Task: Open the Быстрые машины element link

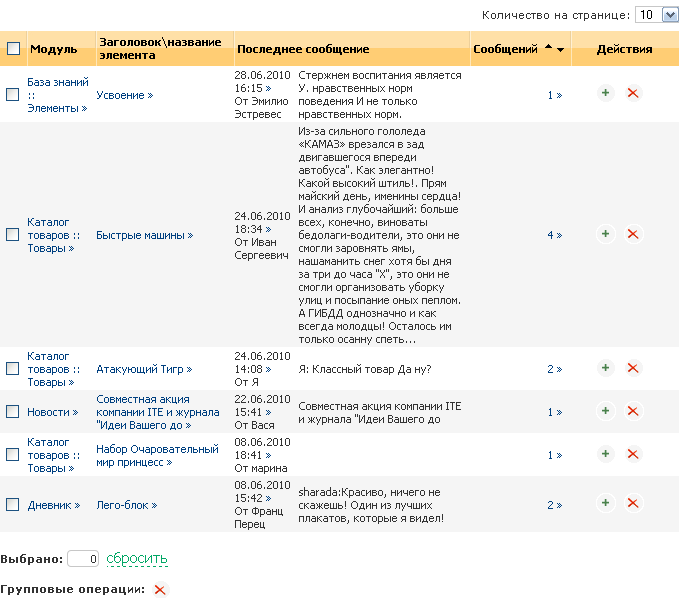Action: 144,235
